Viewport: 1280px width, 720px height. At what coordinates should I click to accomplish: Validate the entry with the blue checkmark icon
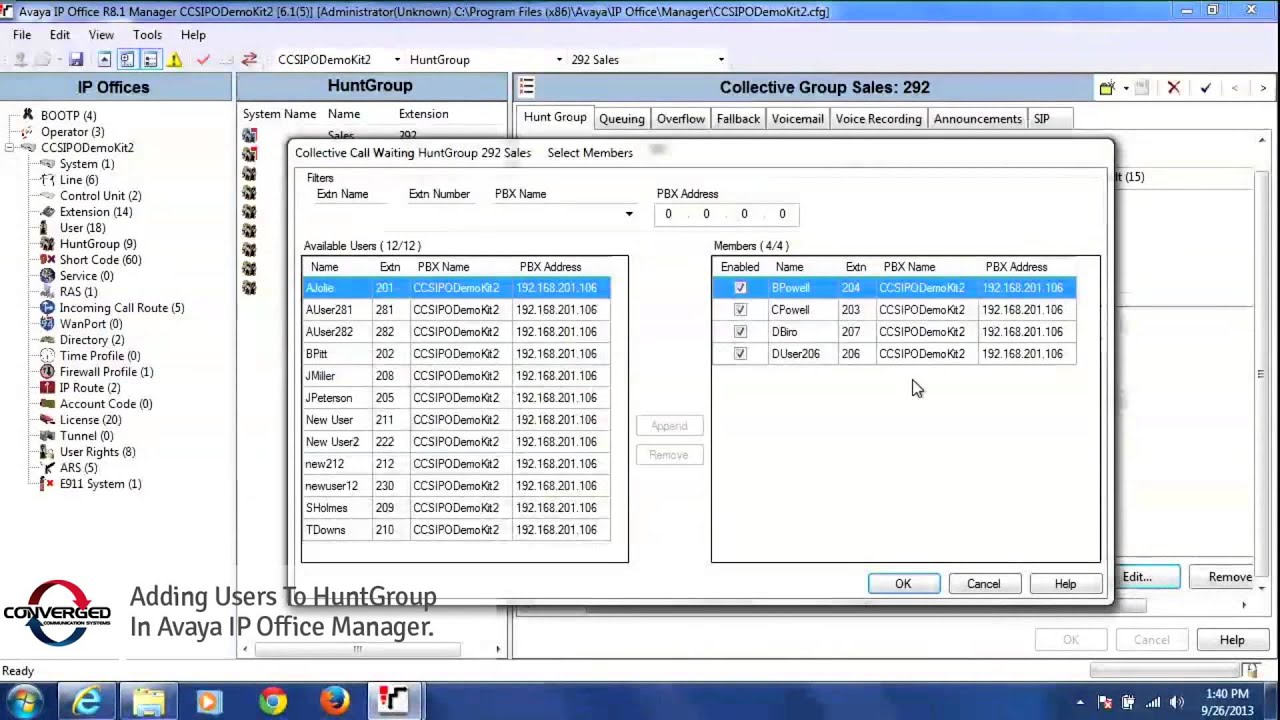tap(1205, 88)
